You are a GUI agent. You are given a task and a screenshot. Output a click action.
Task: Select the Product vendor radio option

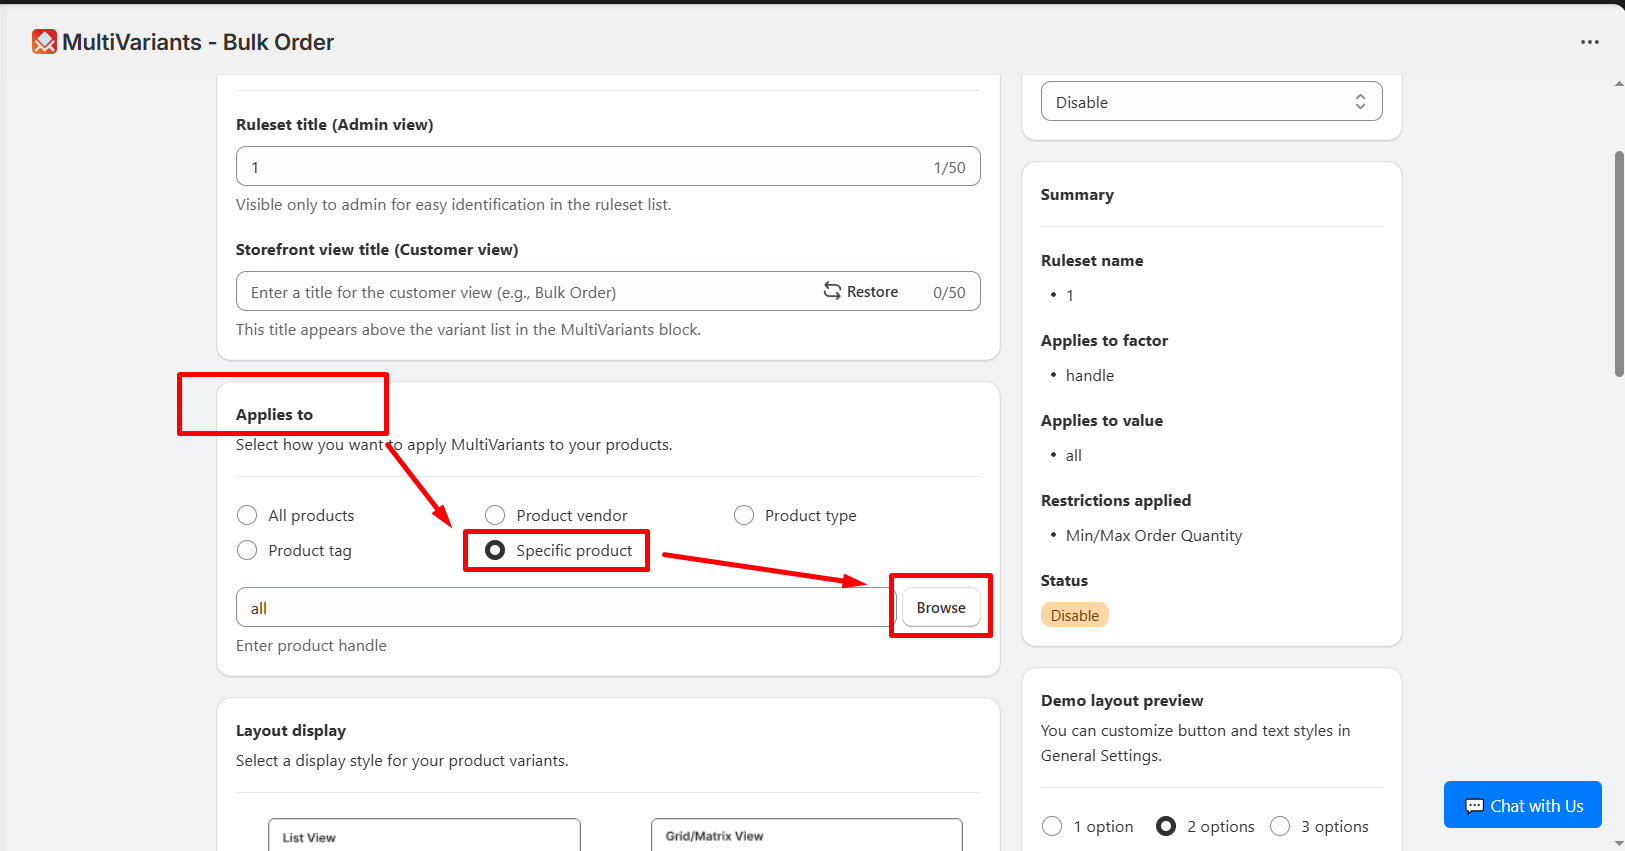495,515
